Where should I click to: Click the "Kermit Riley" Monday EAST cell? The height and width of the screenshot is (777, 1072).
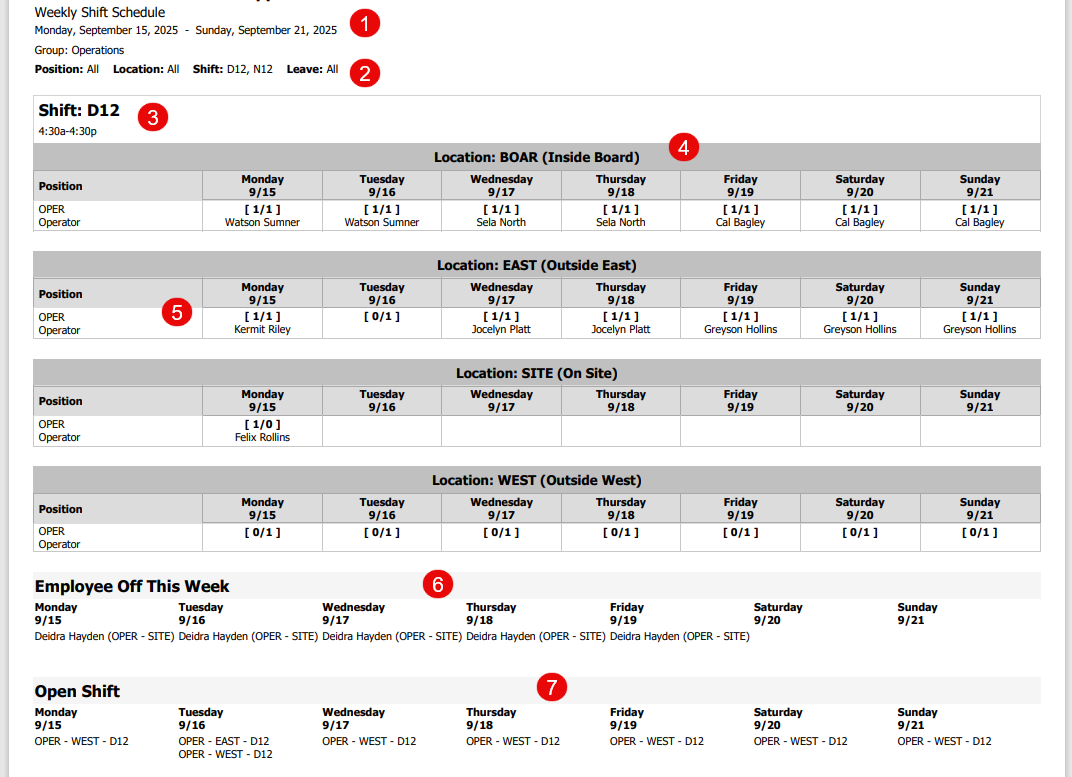pos(263,323)
